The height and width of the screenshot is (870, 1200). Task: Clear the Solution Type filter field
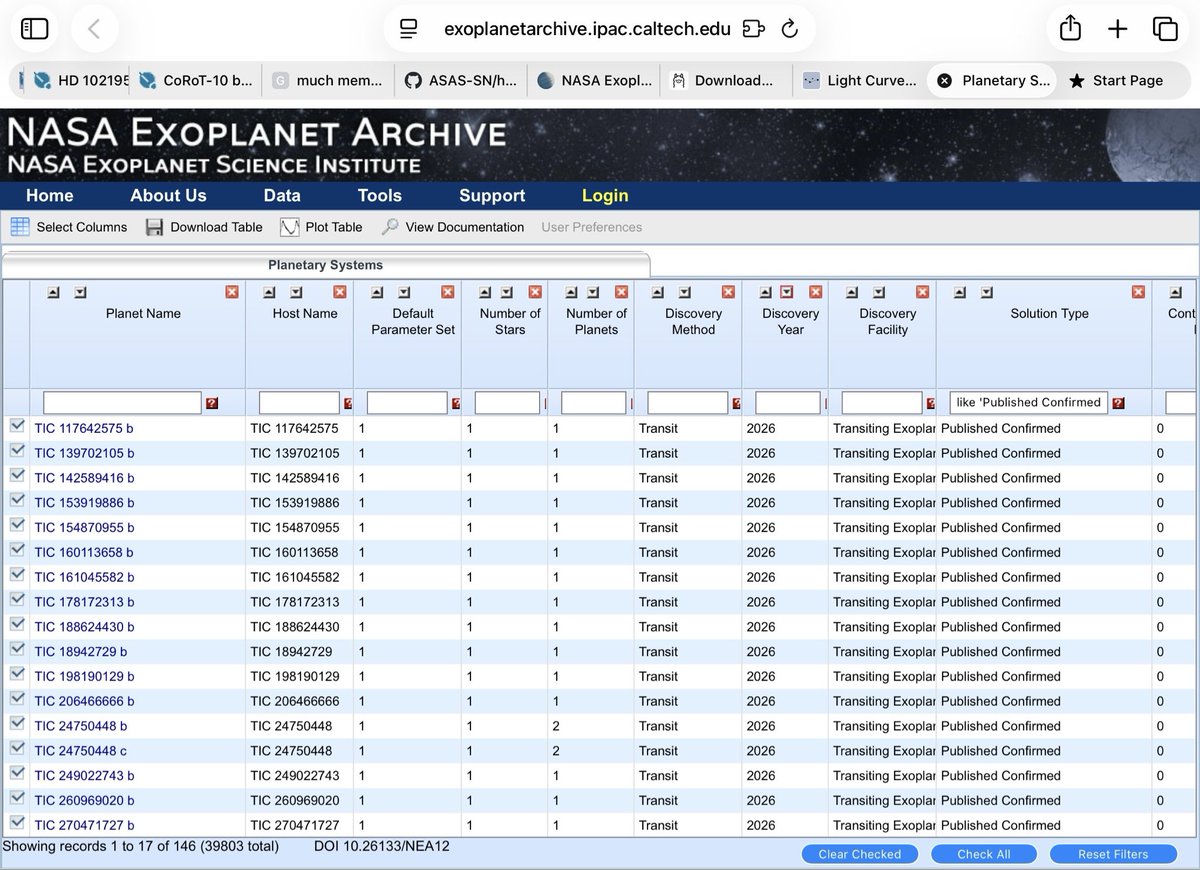(x=1027, y=402)
